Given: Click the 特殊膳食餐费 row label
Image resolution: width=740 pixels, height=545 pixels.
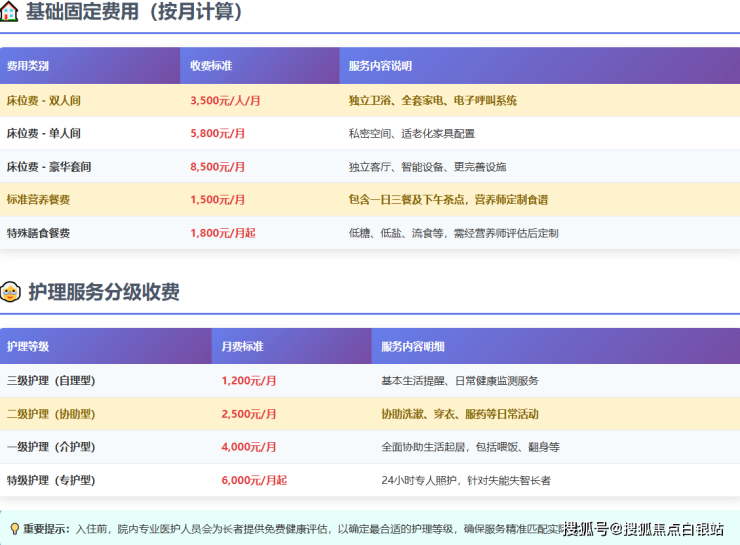Looking at the screenshot, I should coord(38,233).
